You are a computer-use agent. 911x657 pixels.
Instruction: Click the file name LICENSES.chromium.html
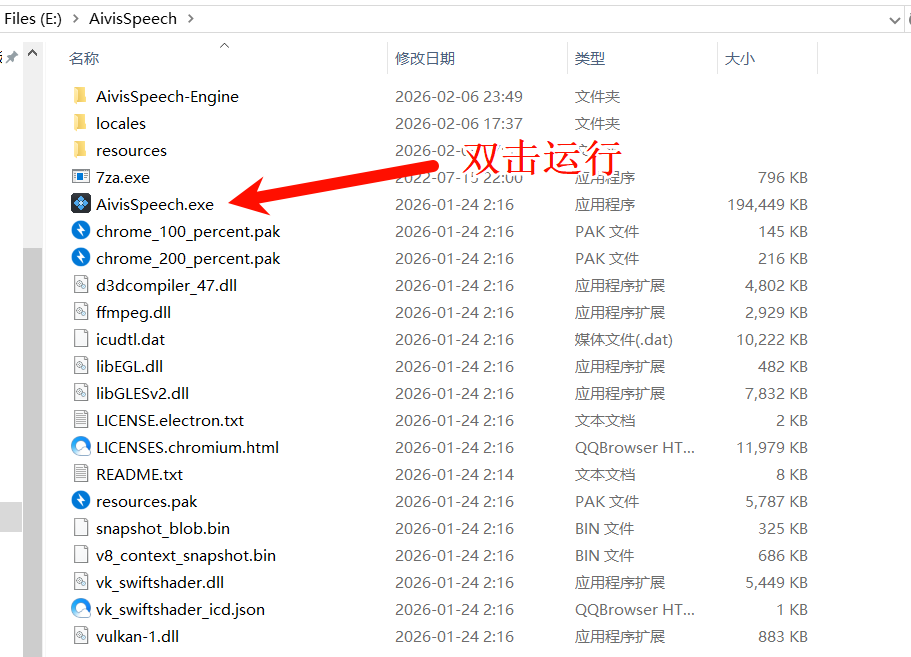coord(187,447)
